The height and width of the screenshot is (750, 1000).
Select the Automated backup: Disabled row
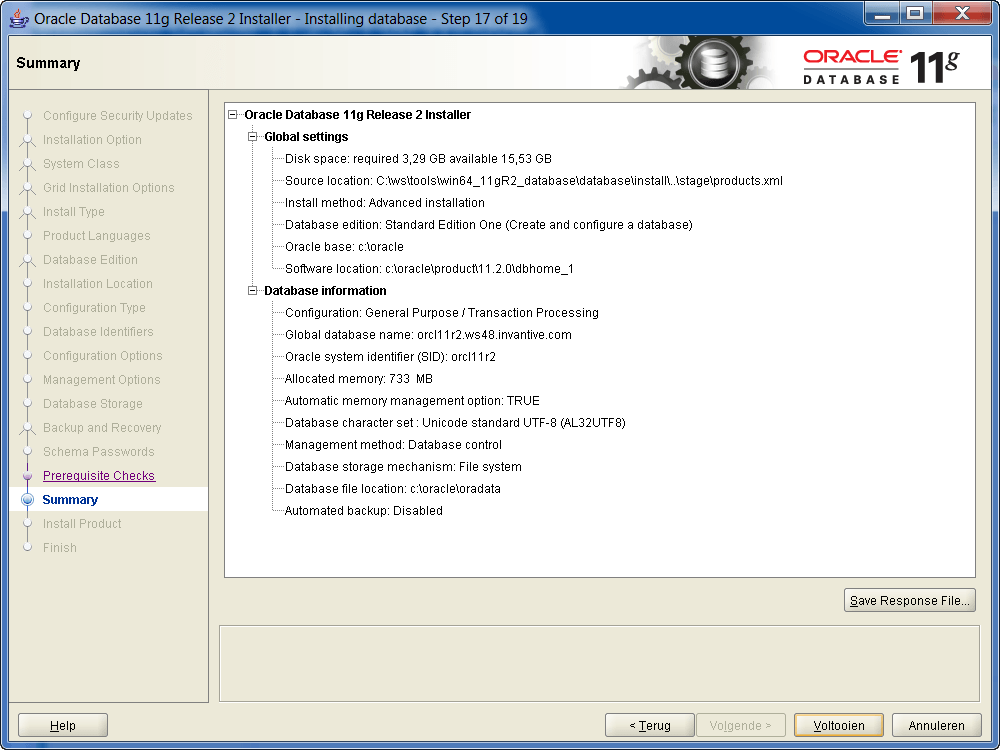[x=364, y=511]
